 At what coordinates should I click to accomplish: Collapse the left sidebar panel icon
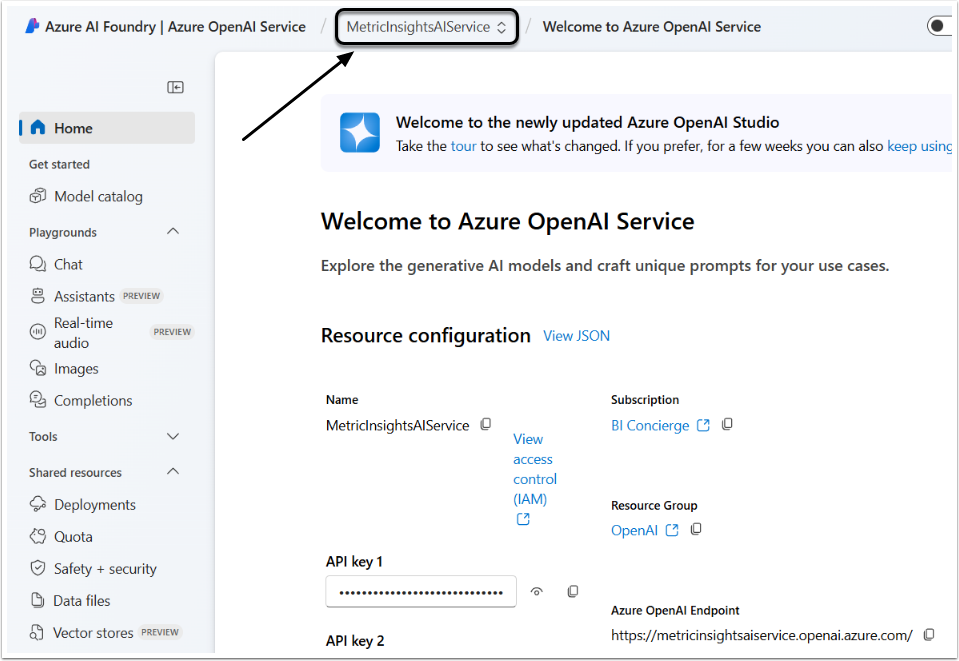click(x=175, y=88)
